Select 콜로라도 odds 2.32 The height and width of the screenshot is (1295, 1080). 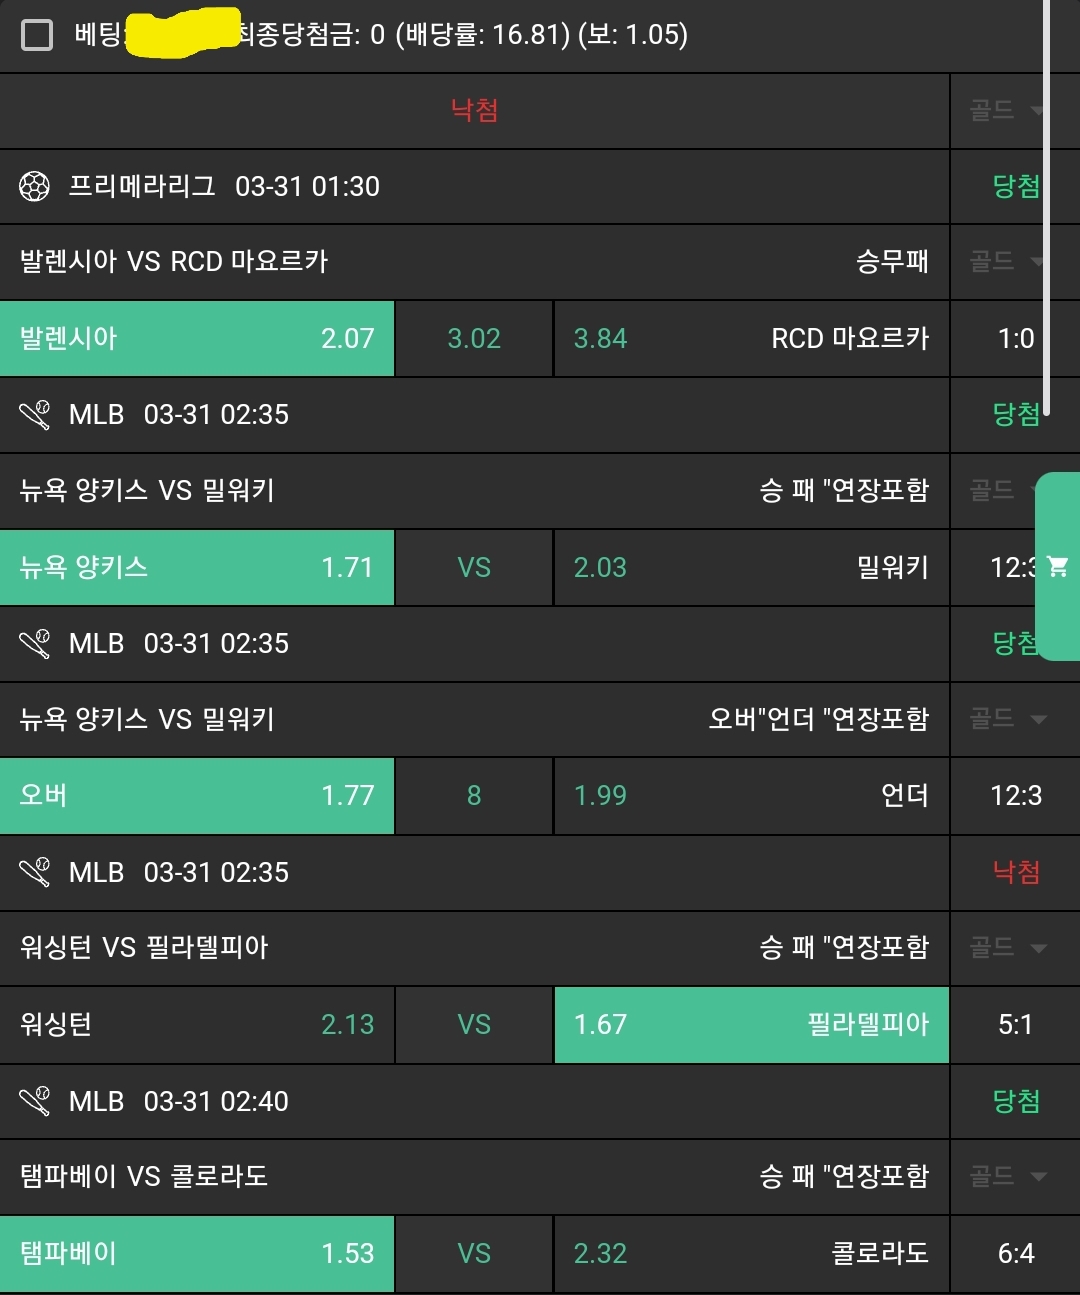751,1253
